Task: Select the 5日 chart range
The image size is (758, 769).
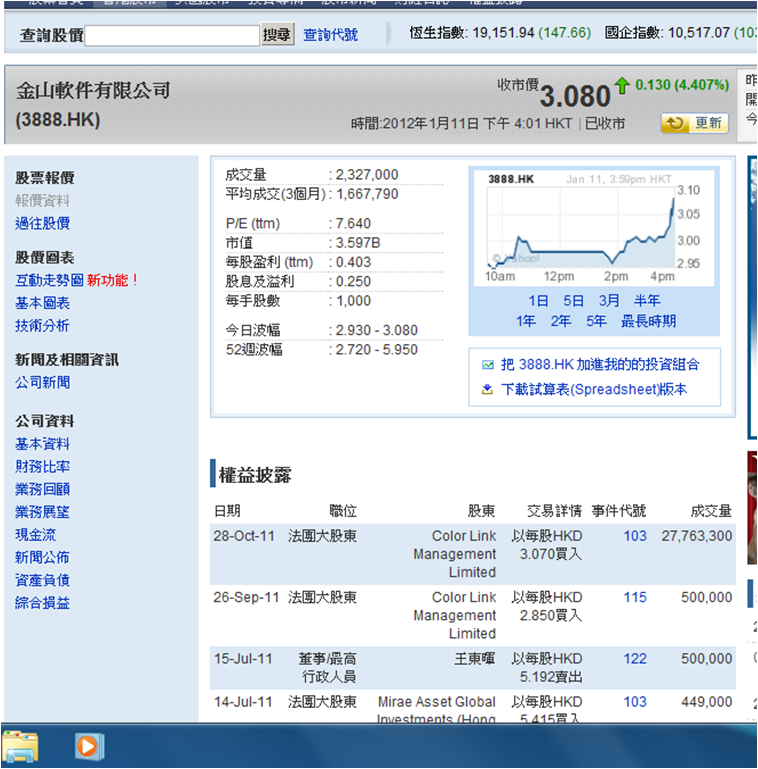Action: click(573, 301)
